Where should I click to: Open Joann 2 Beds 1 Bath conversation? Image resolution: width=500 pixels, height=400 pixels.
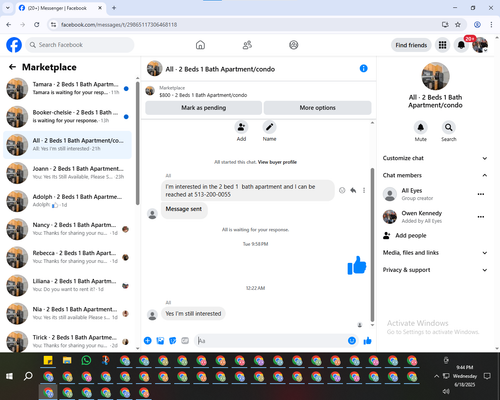tap(67, 173)
